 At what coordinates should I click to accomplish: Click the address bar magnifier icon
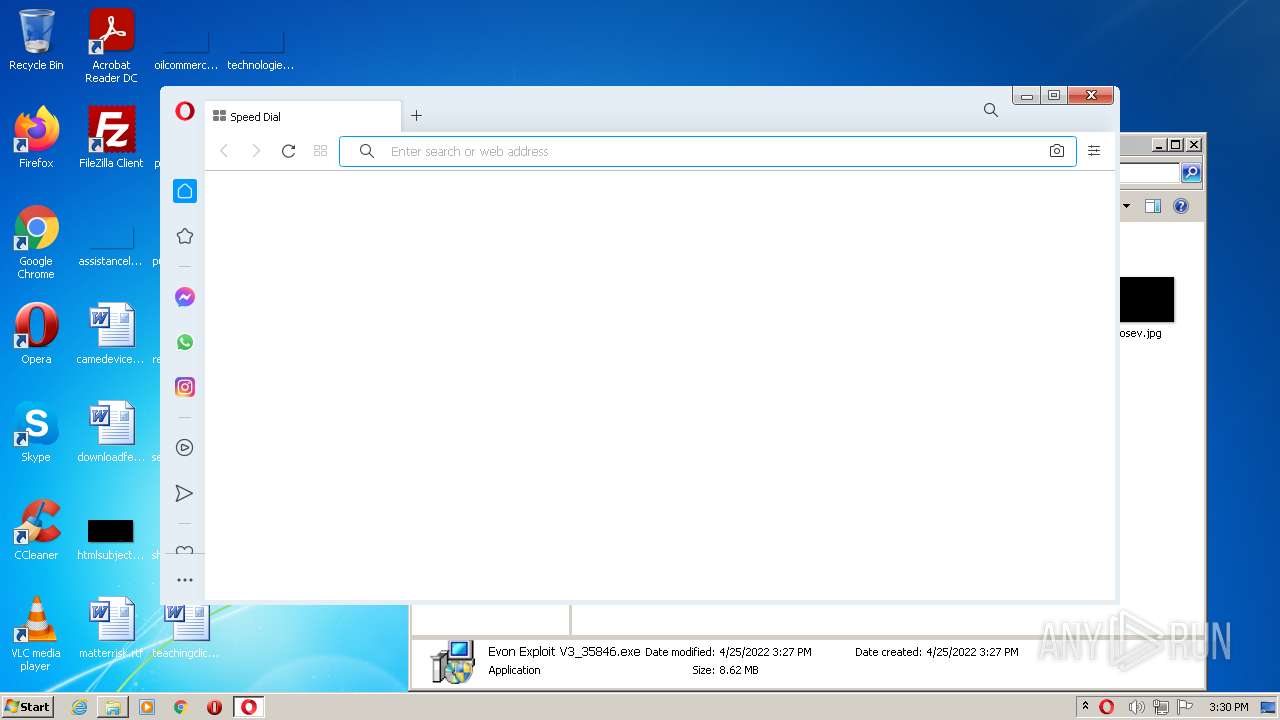pyautogui.click(x=367, y=151)
